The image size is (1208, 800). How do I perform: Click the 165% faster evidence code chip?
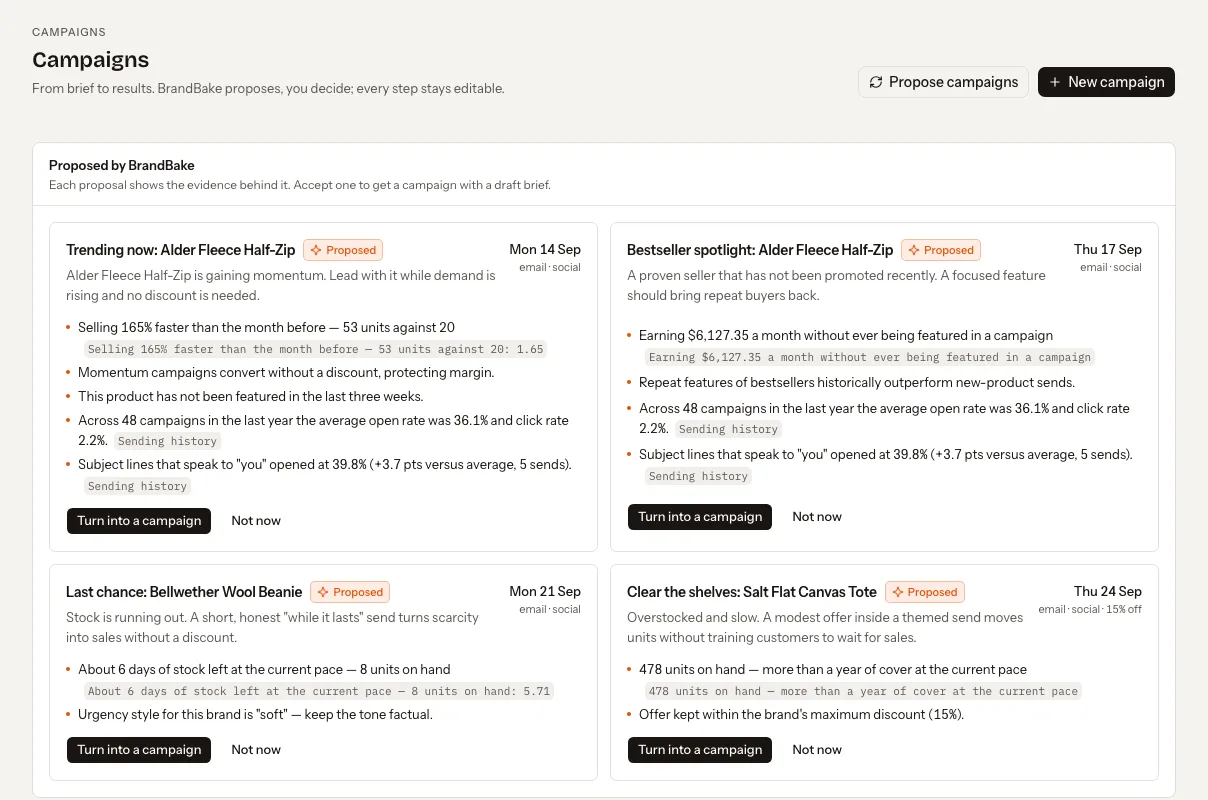(x=315, y=349)
